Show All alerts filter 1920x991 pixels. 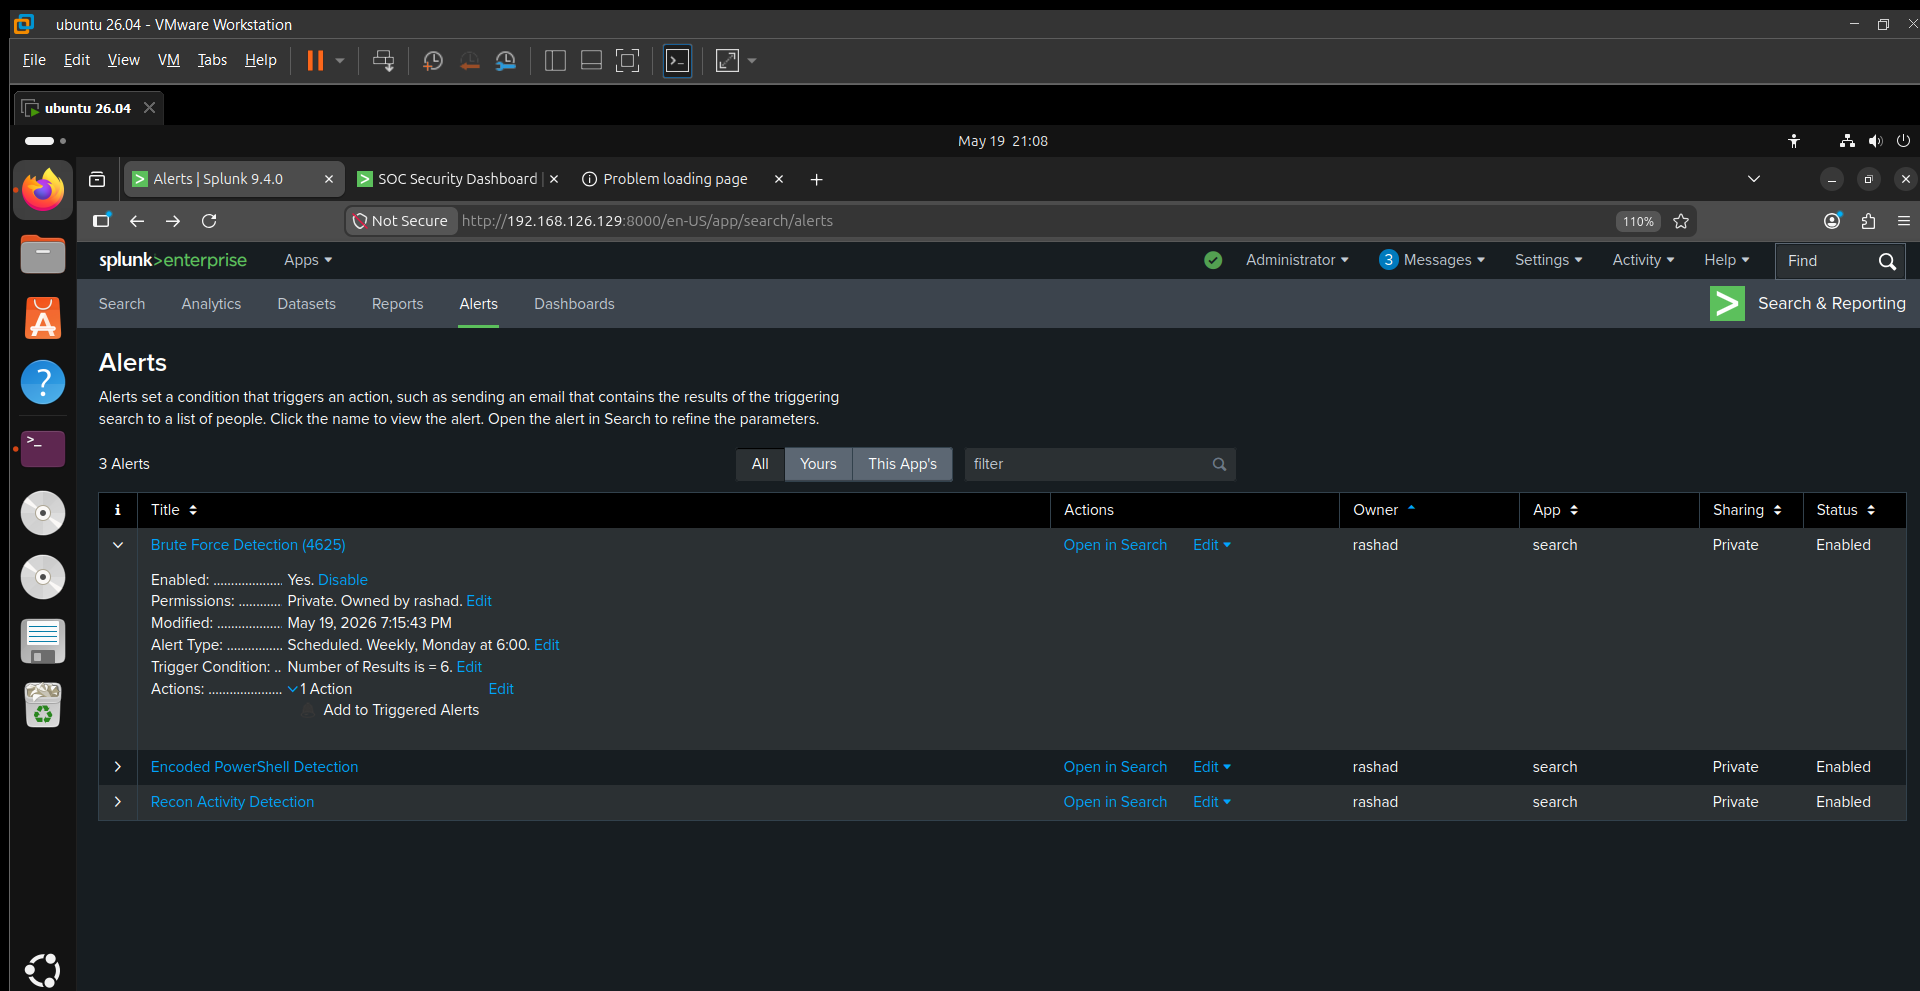point(760,464)
